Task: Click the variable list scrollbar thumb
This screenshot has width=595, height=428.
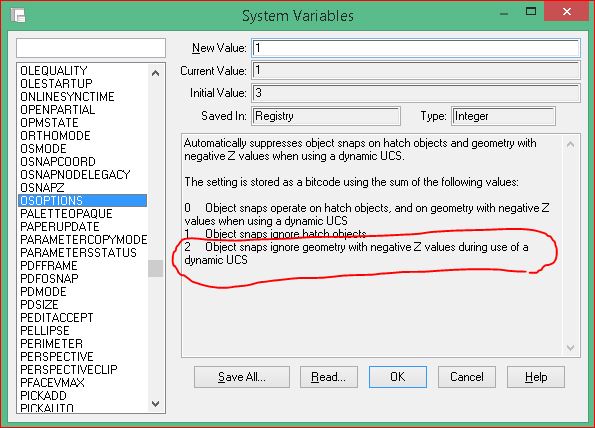Action: click(x=155, y=268)
